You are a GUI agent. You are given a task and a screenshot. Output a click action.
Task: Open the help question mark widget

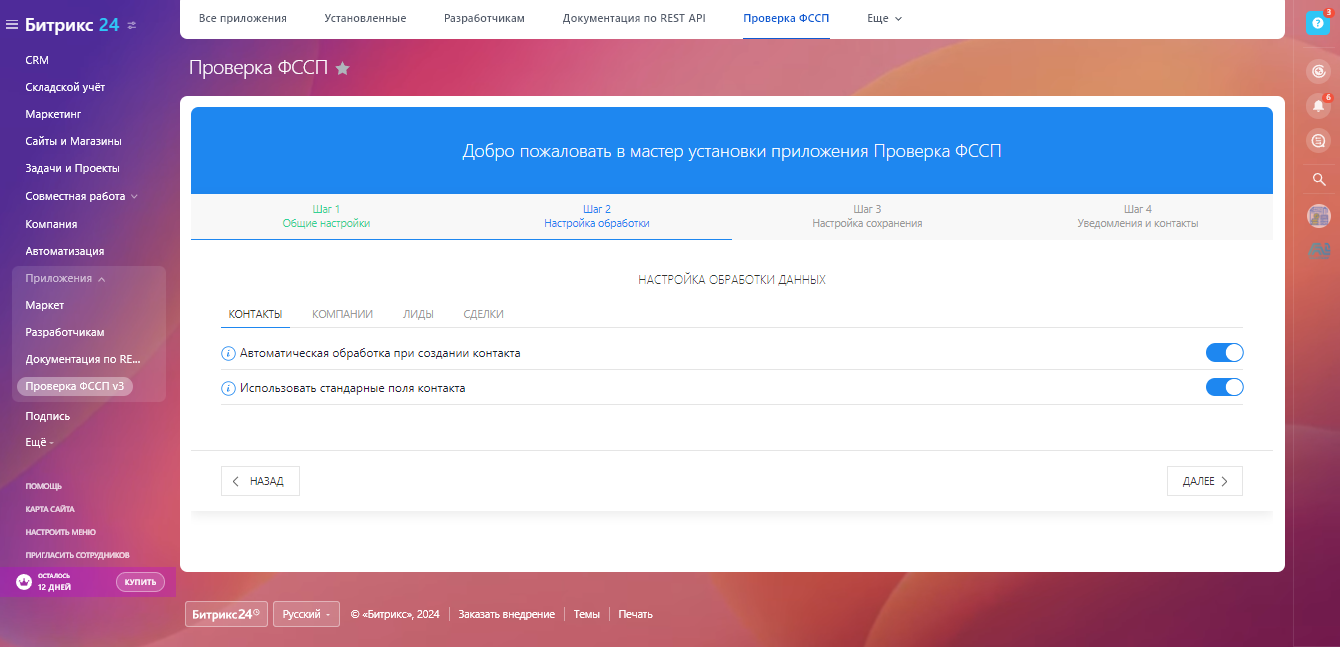1318,22
